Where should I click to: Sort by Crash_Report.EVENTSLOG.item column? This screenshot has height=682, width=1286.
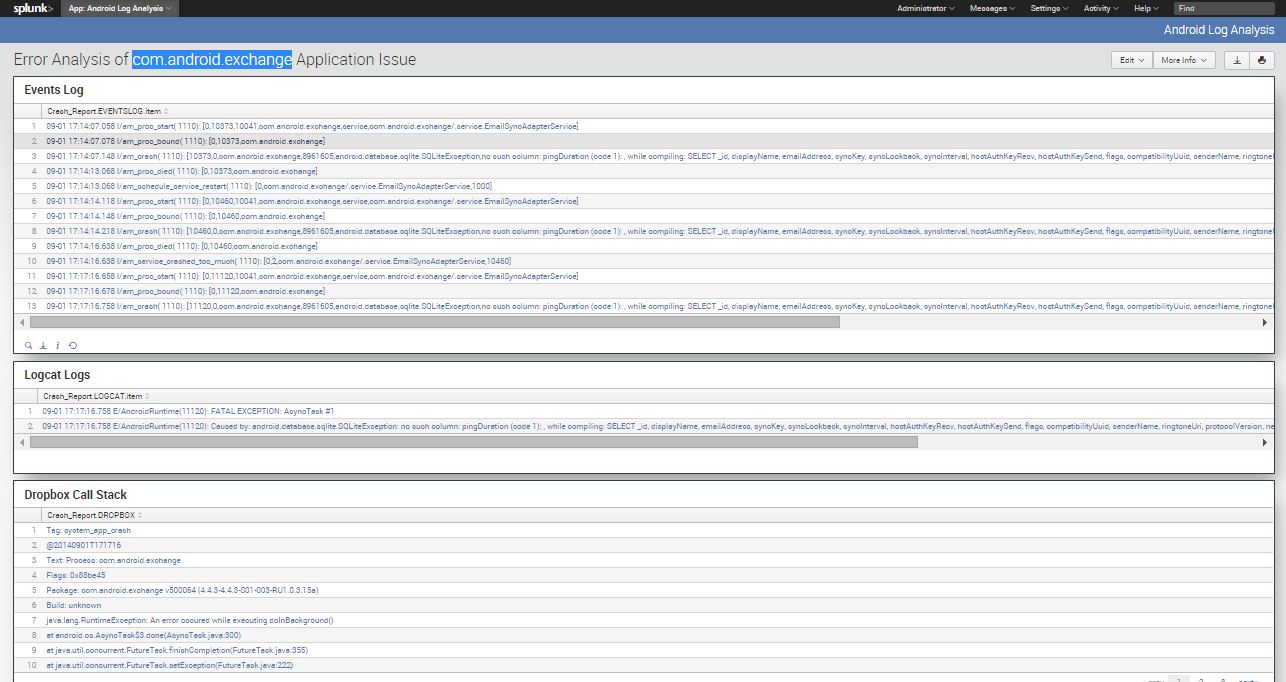(x=108, y=111)
